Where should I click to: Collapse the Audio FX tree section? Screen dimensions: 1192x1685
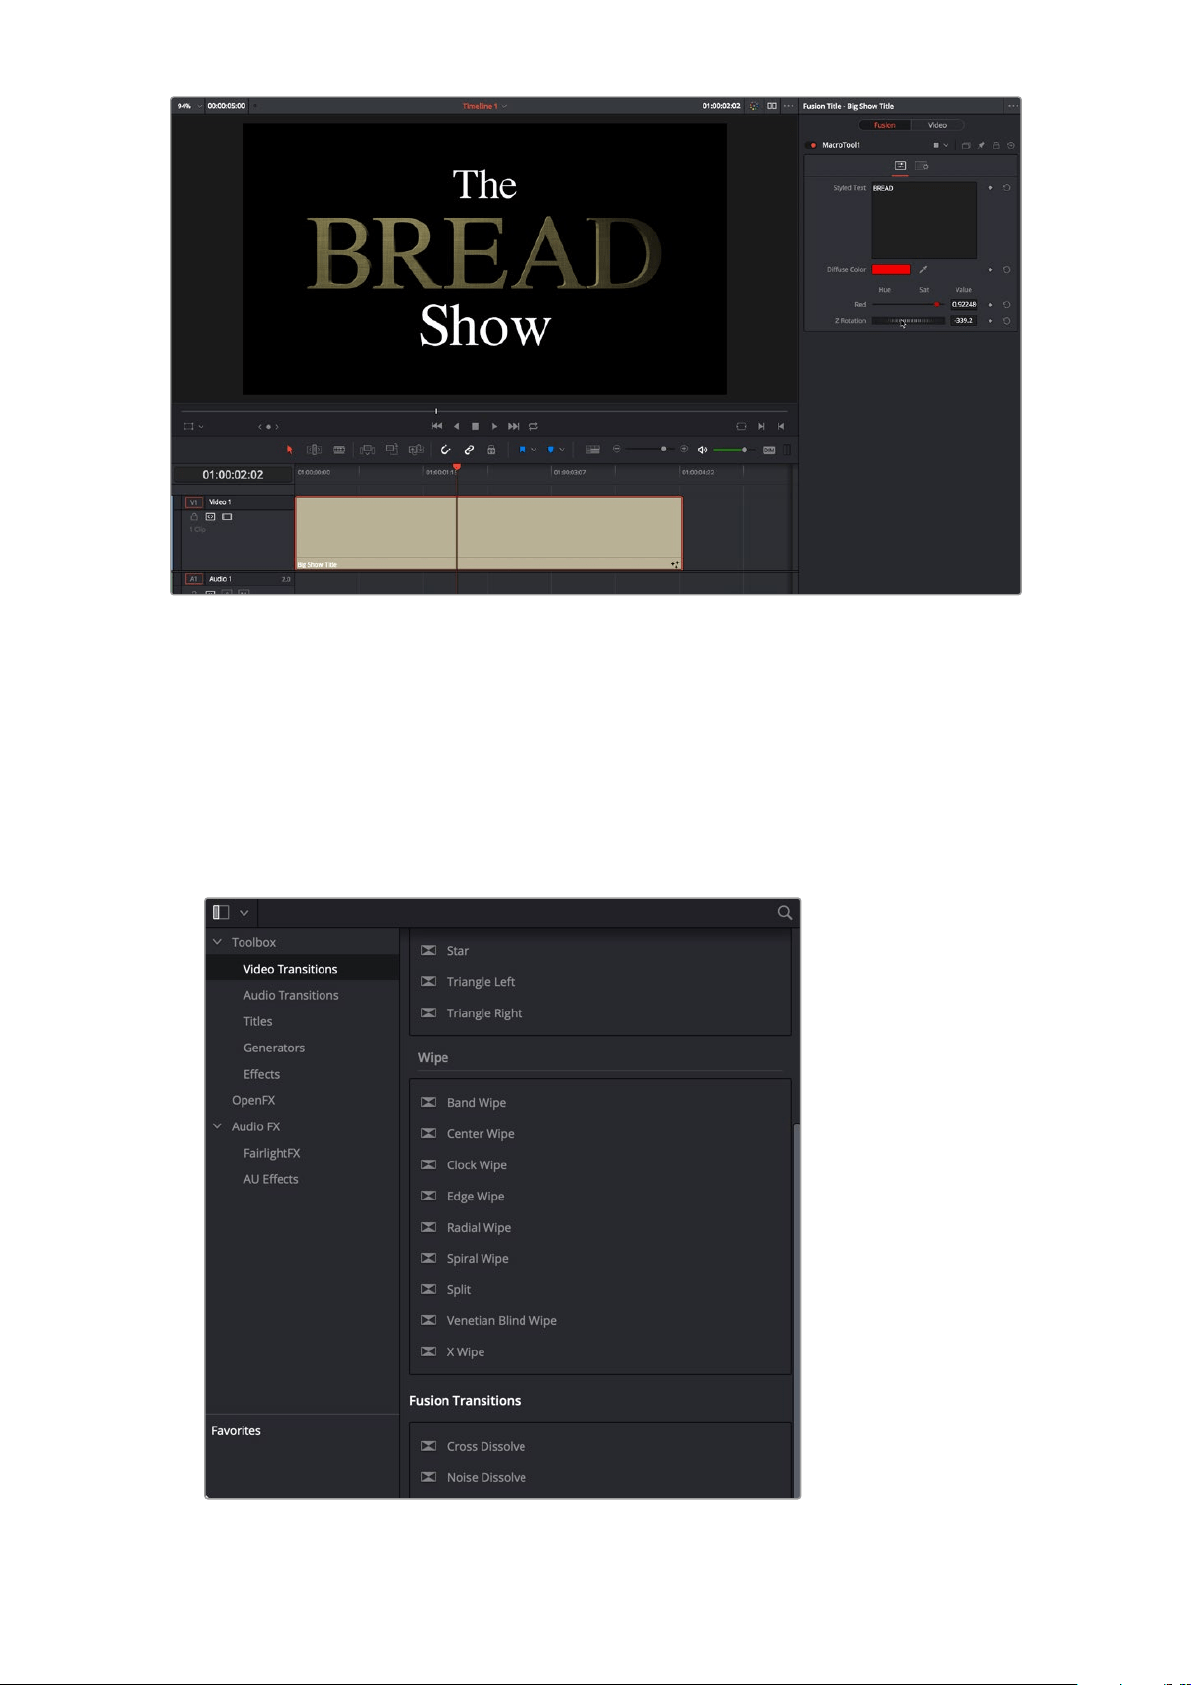(218, 1126)
